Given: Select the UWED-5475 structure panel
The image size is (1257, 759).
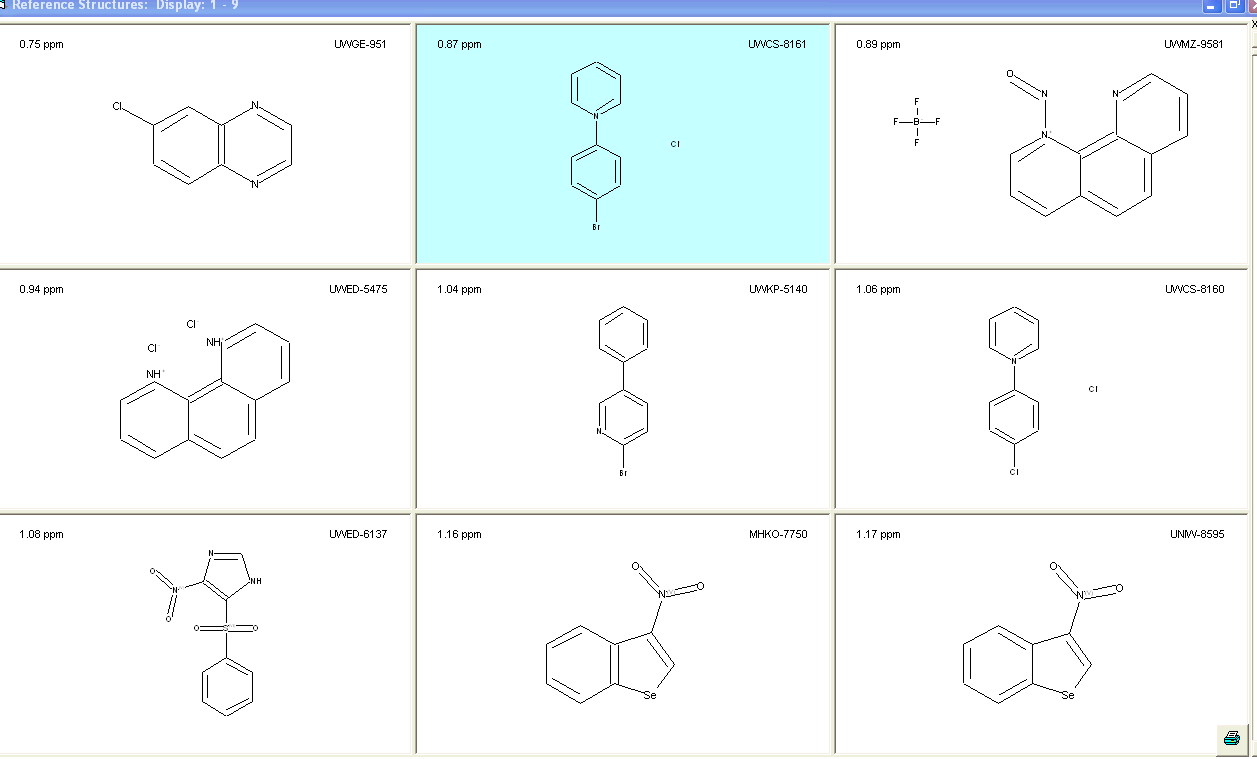Looking at the screenshot, I should tap(205, 390).
